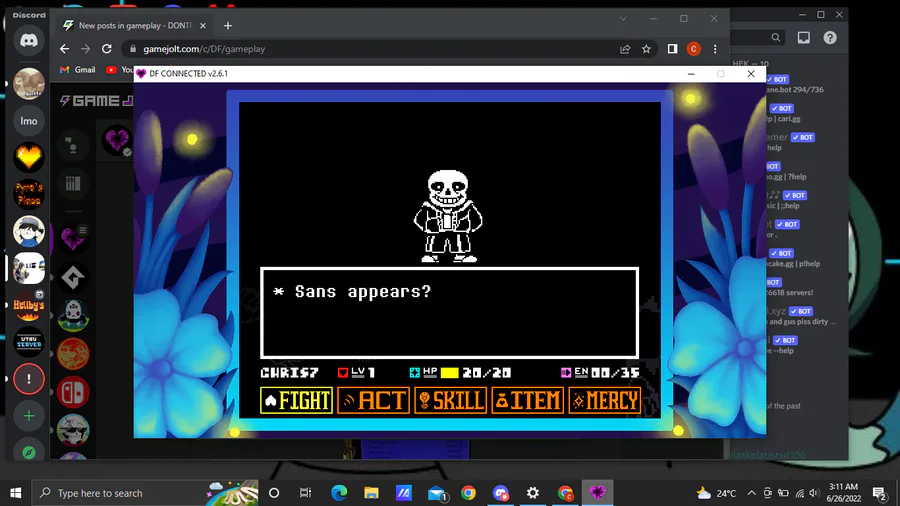Open the orange heart Discord server
Viewport: 900px width, 506px height.
coord(29,157)
